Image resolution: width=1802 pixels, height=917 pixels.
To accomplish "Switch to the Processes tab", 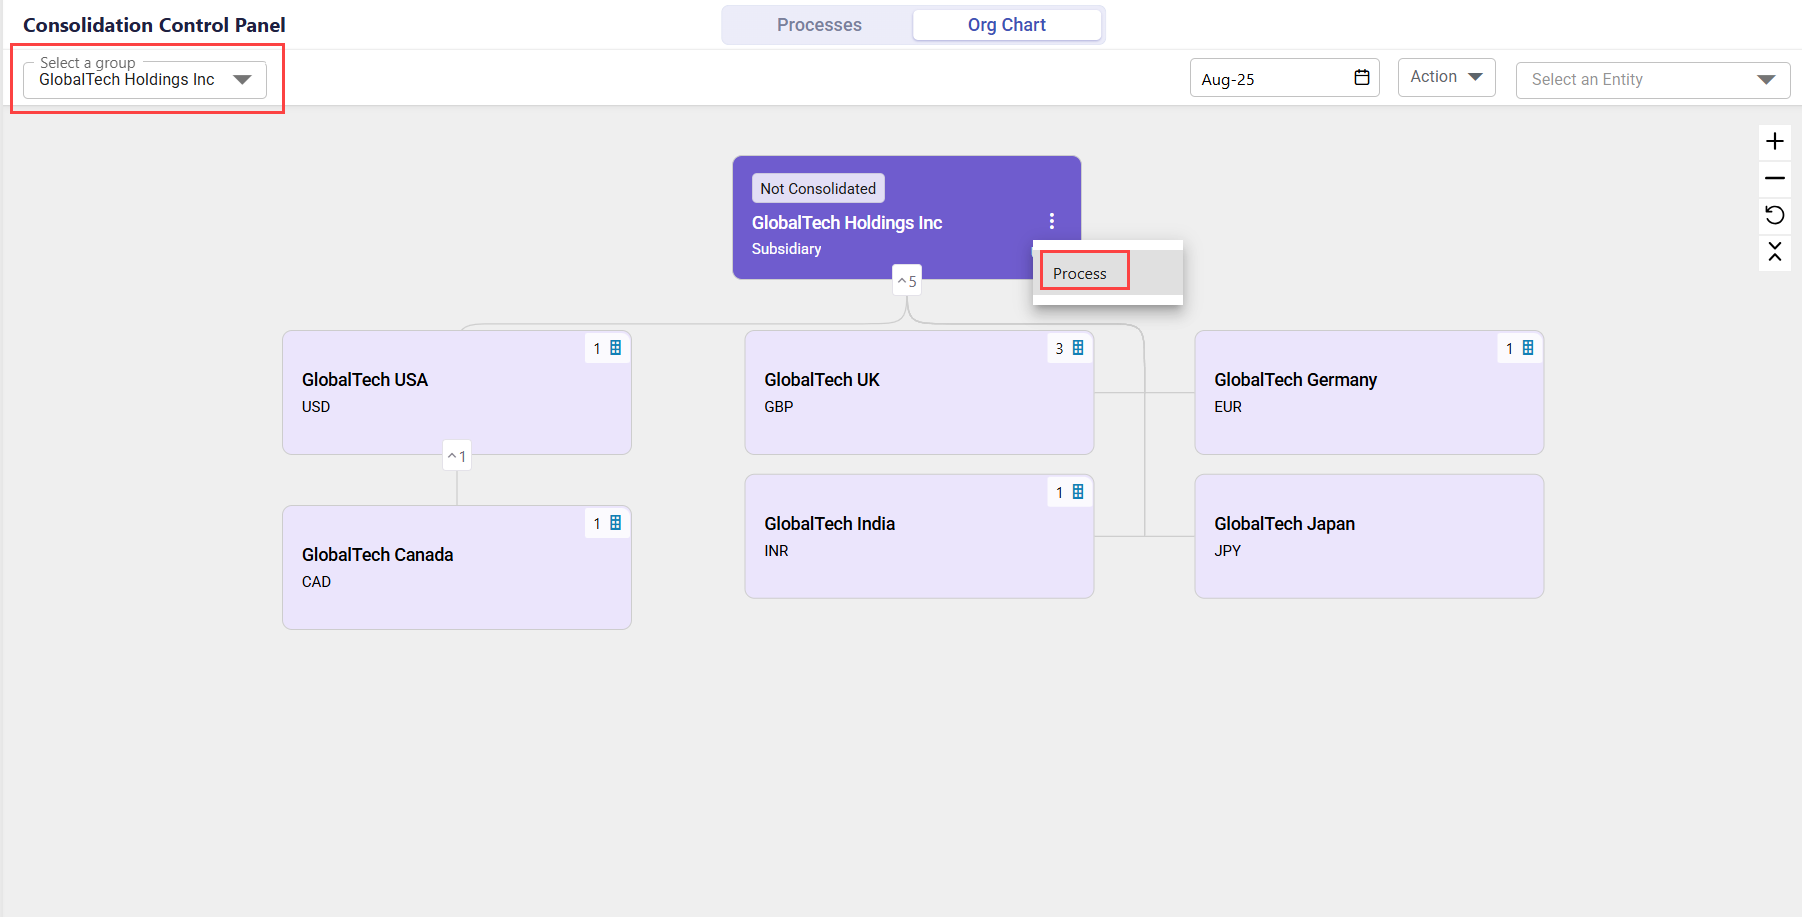I will (819, 25).
